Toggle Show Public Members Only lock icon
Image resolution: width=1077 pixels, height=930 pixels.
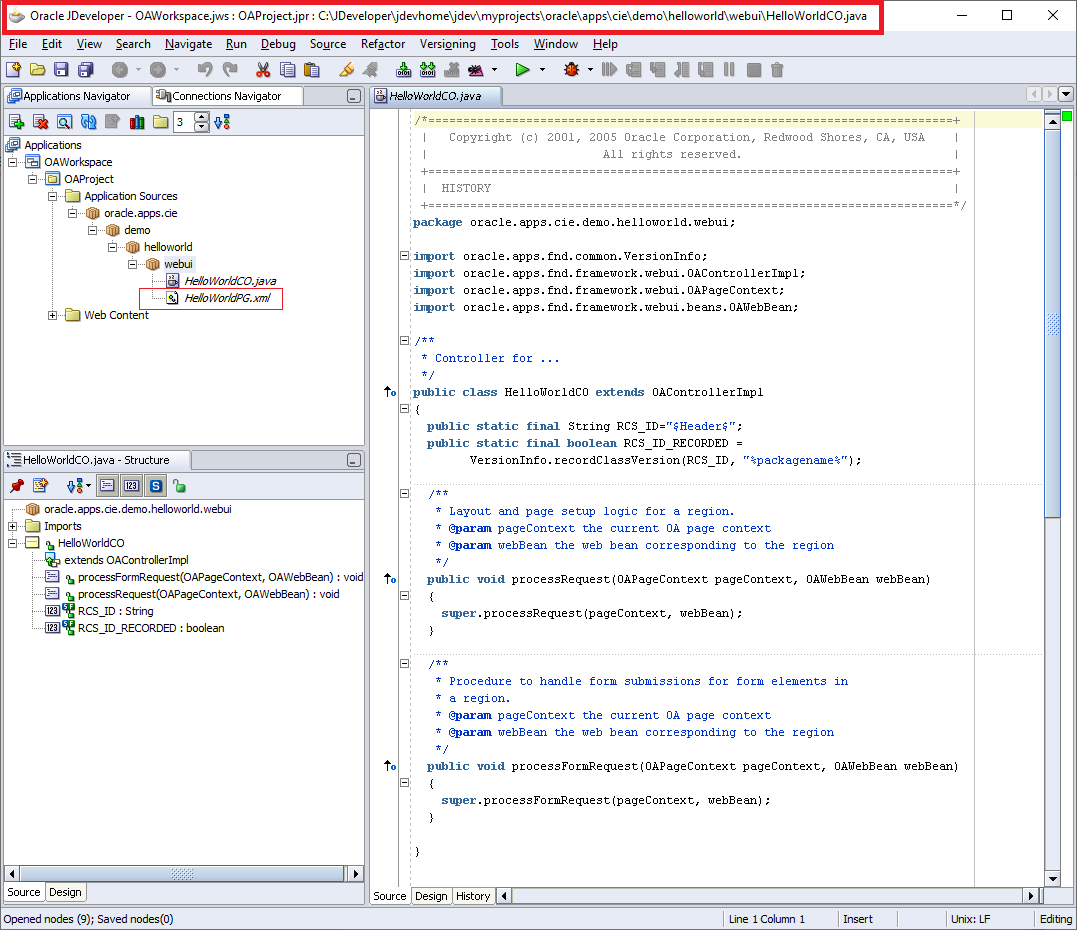(180, 486)
